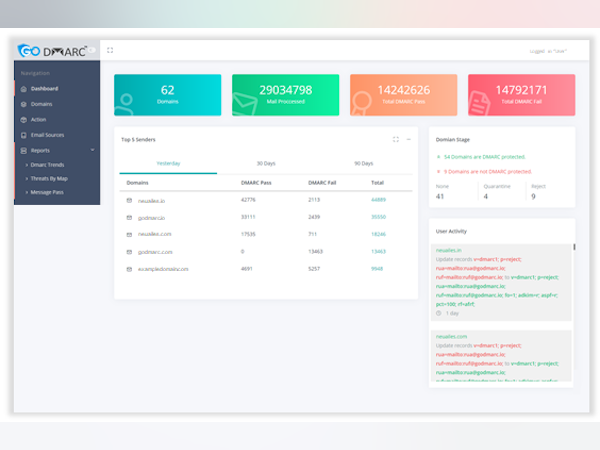This screenshot has height=450, width=600.
Task: Toggle the sidebar switch beside GoDMARC logo
Action: click(91, 49)
